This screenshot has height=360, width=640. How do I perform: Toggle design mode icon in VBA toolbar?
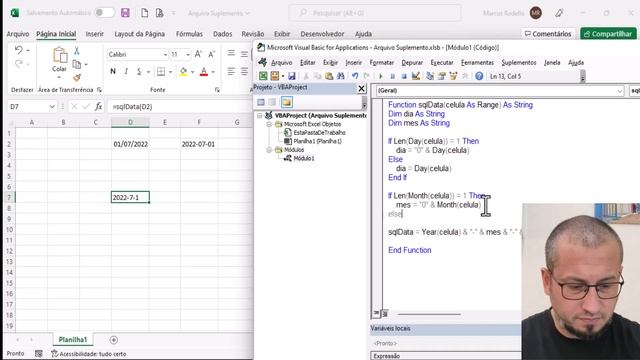pyautogui.click(x=416, y=76)
